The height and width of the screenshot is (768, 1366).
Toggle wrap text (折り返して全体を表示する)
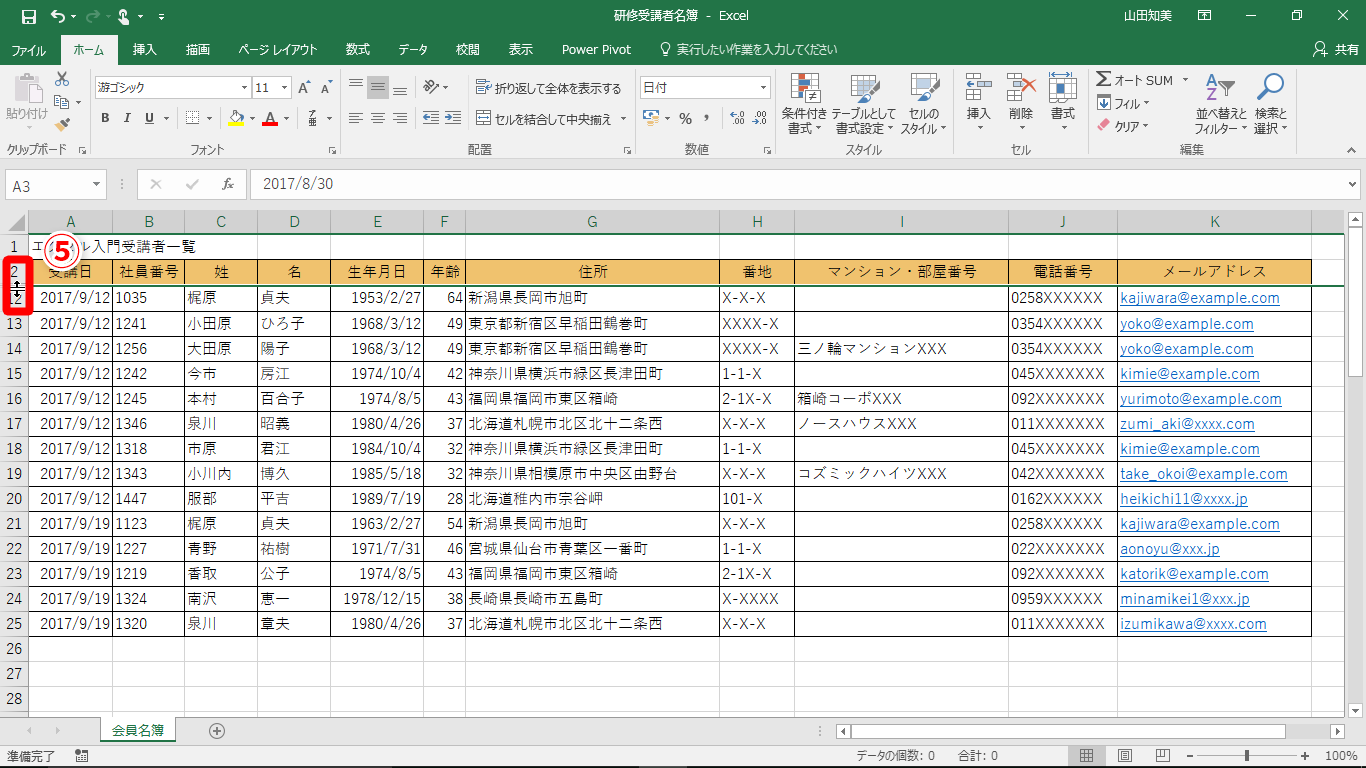click(548, 88)
